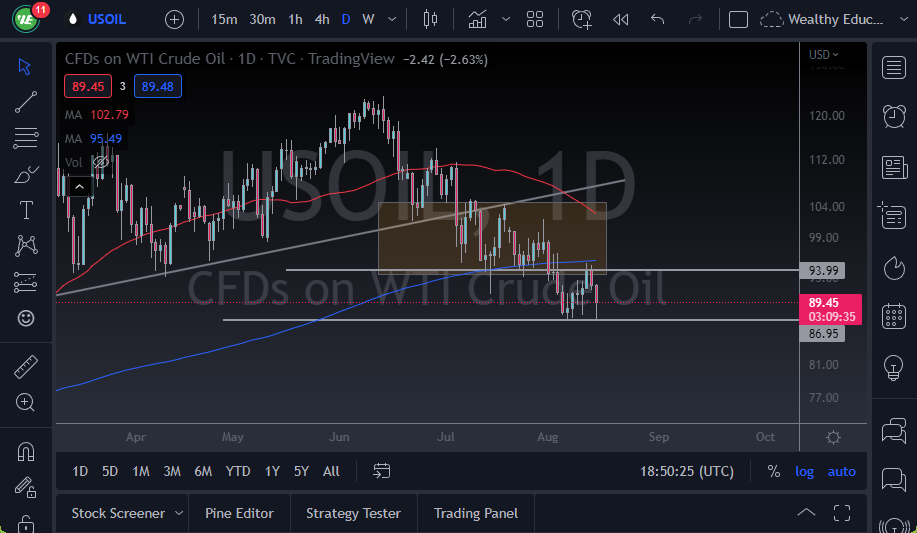Viewport: 917px width, 533px height.
Task: Open the Fibonacci retracement tool group
Action: (26, 138)
